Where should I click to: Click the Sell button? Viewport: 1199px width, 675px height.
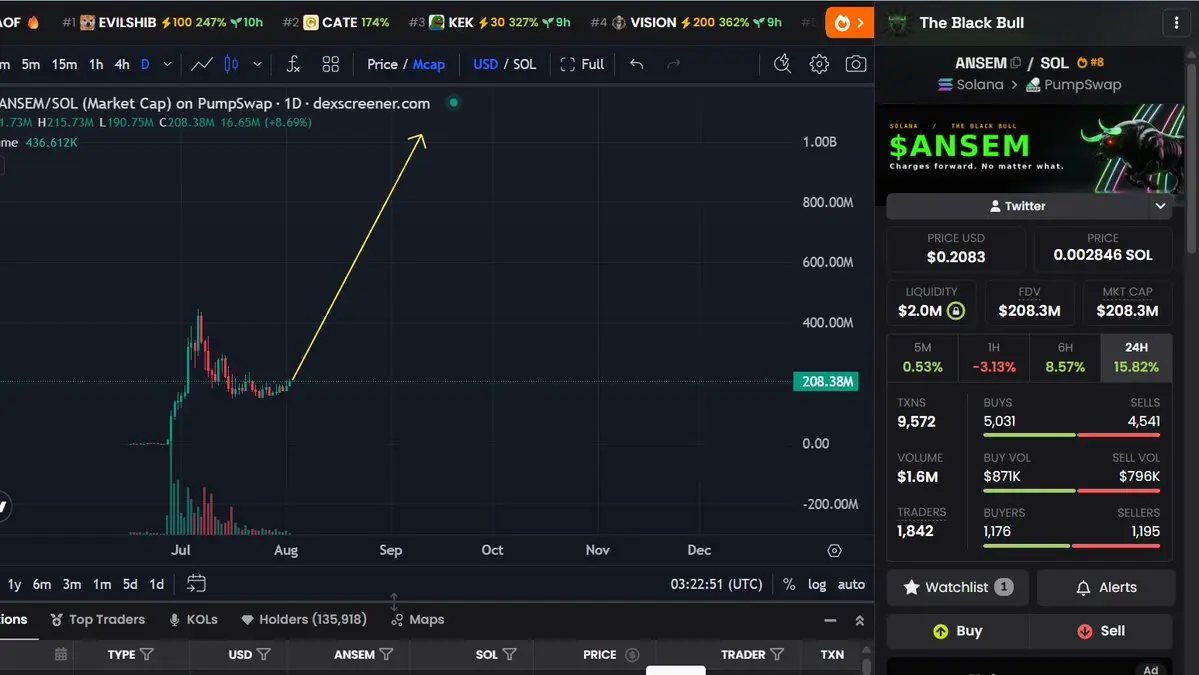[x=1101, y=631]
